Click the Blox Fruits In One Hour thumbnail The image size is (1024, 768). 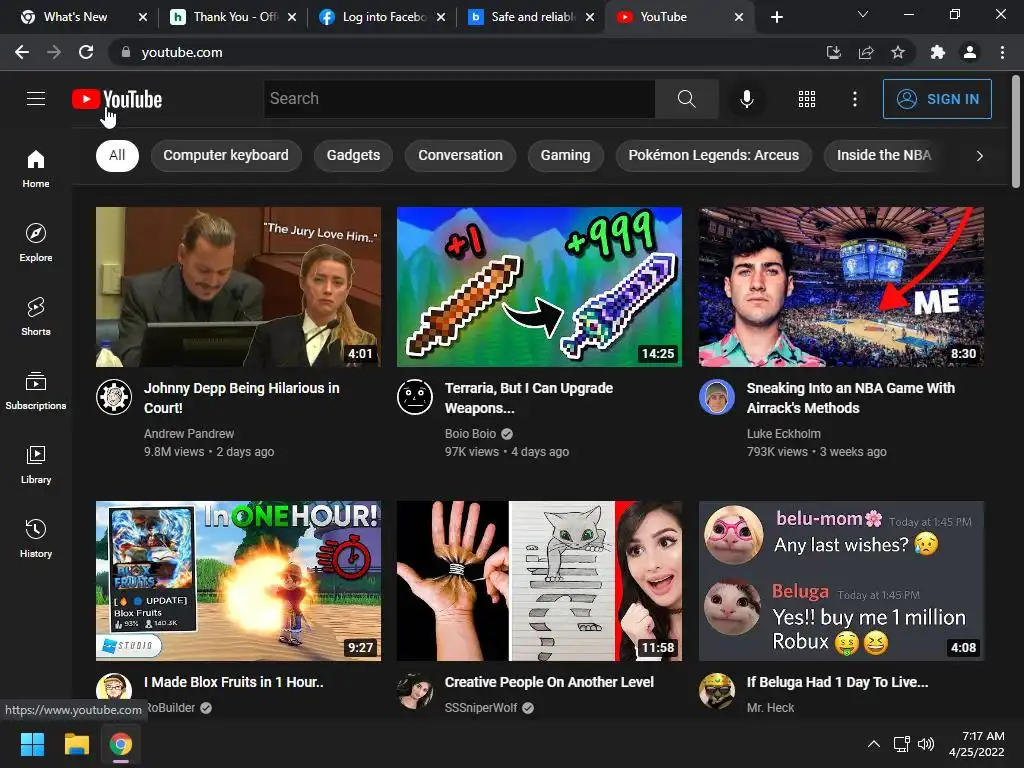(238, 581)
